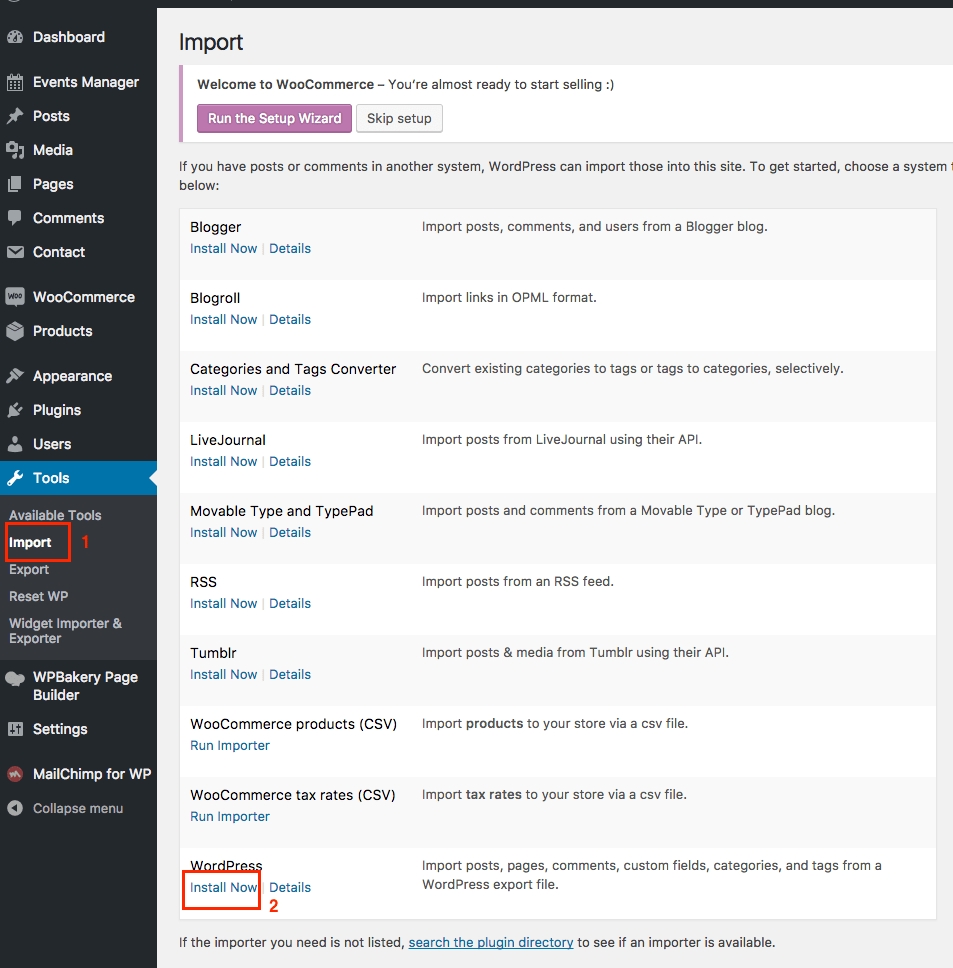Open the Tools menu section
Screen dimensions: 953x968
click(x=51, y=478)
